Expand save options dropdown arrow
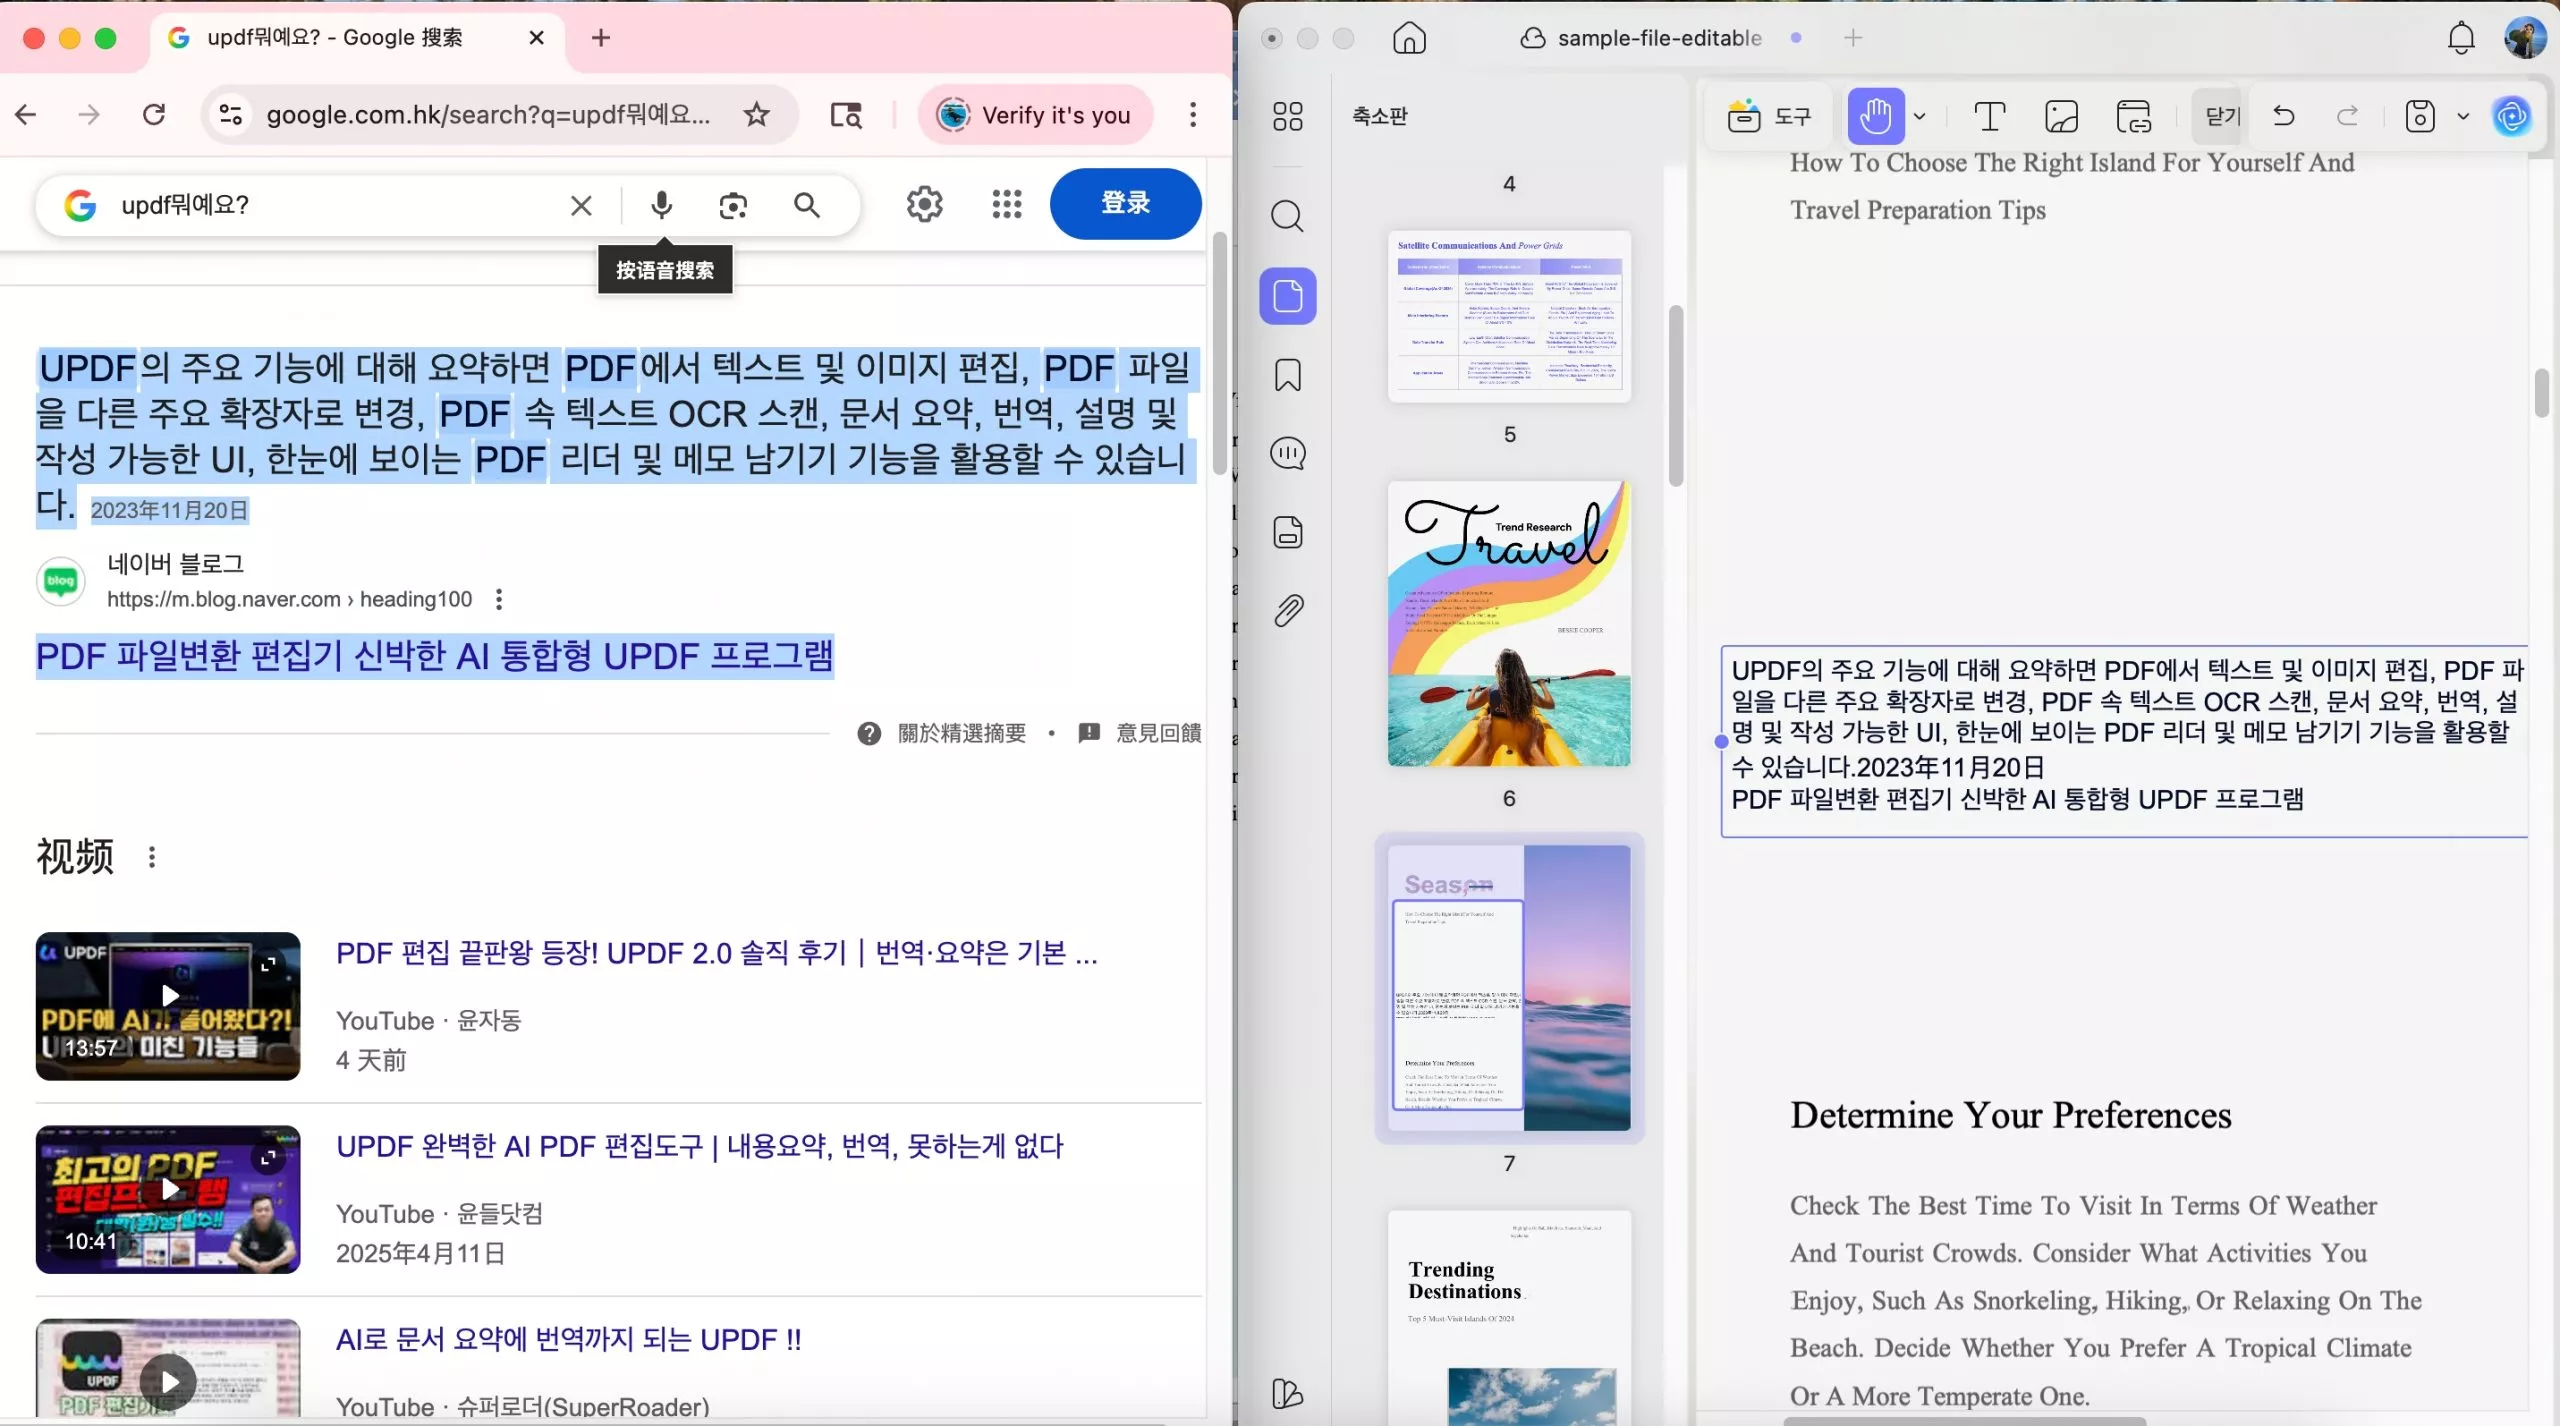 pyautogui.click(x=2463, y=117)
